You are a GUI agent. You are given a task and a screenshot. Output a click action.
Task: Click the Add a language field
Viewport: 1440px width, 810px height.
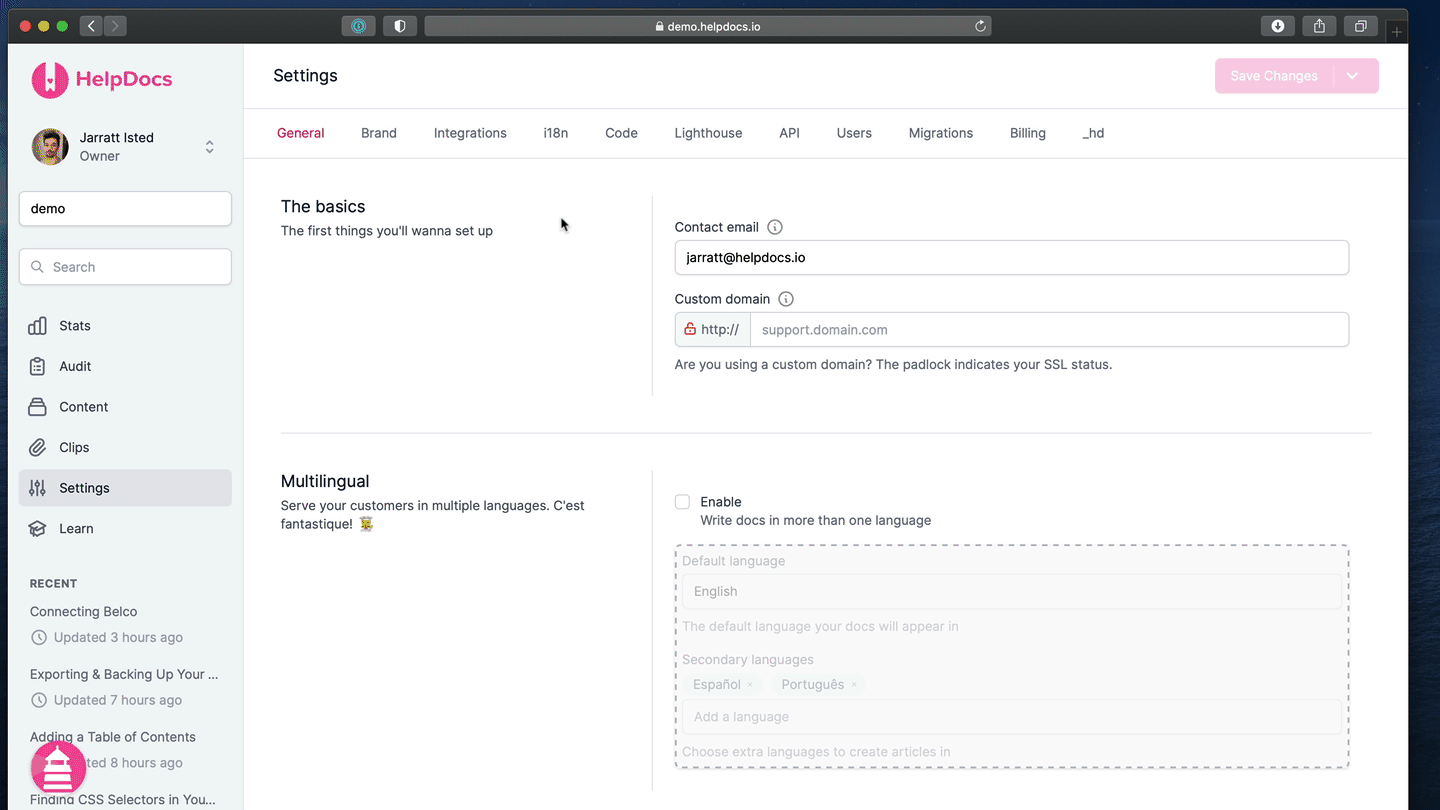[x=1011, y=717]
